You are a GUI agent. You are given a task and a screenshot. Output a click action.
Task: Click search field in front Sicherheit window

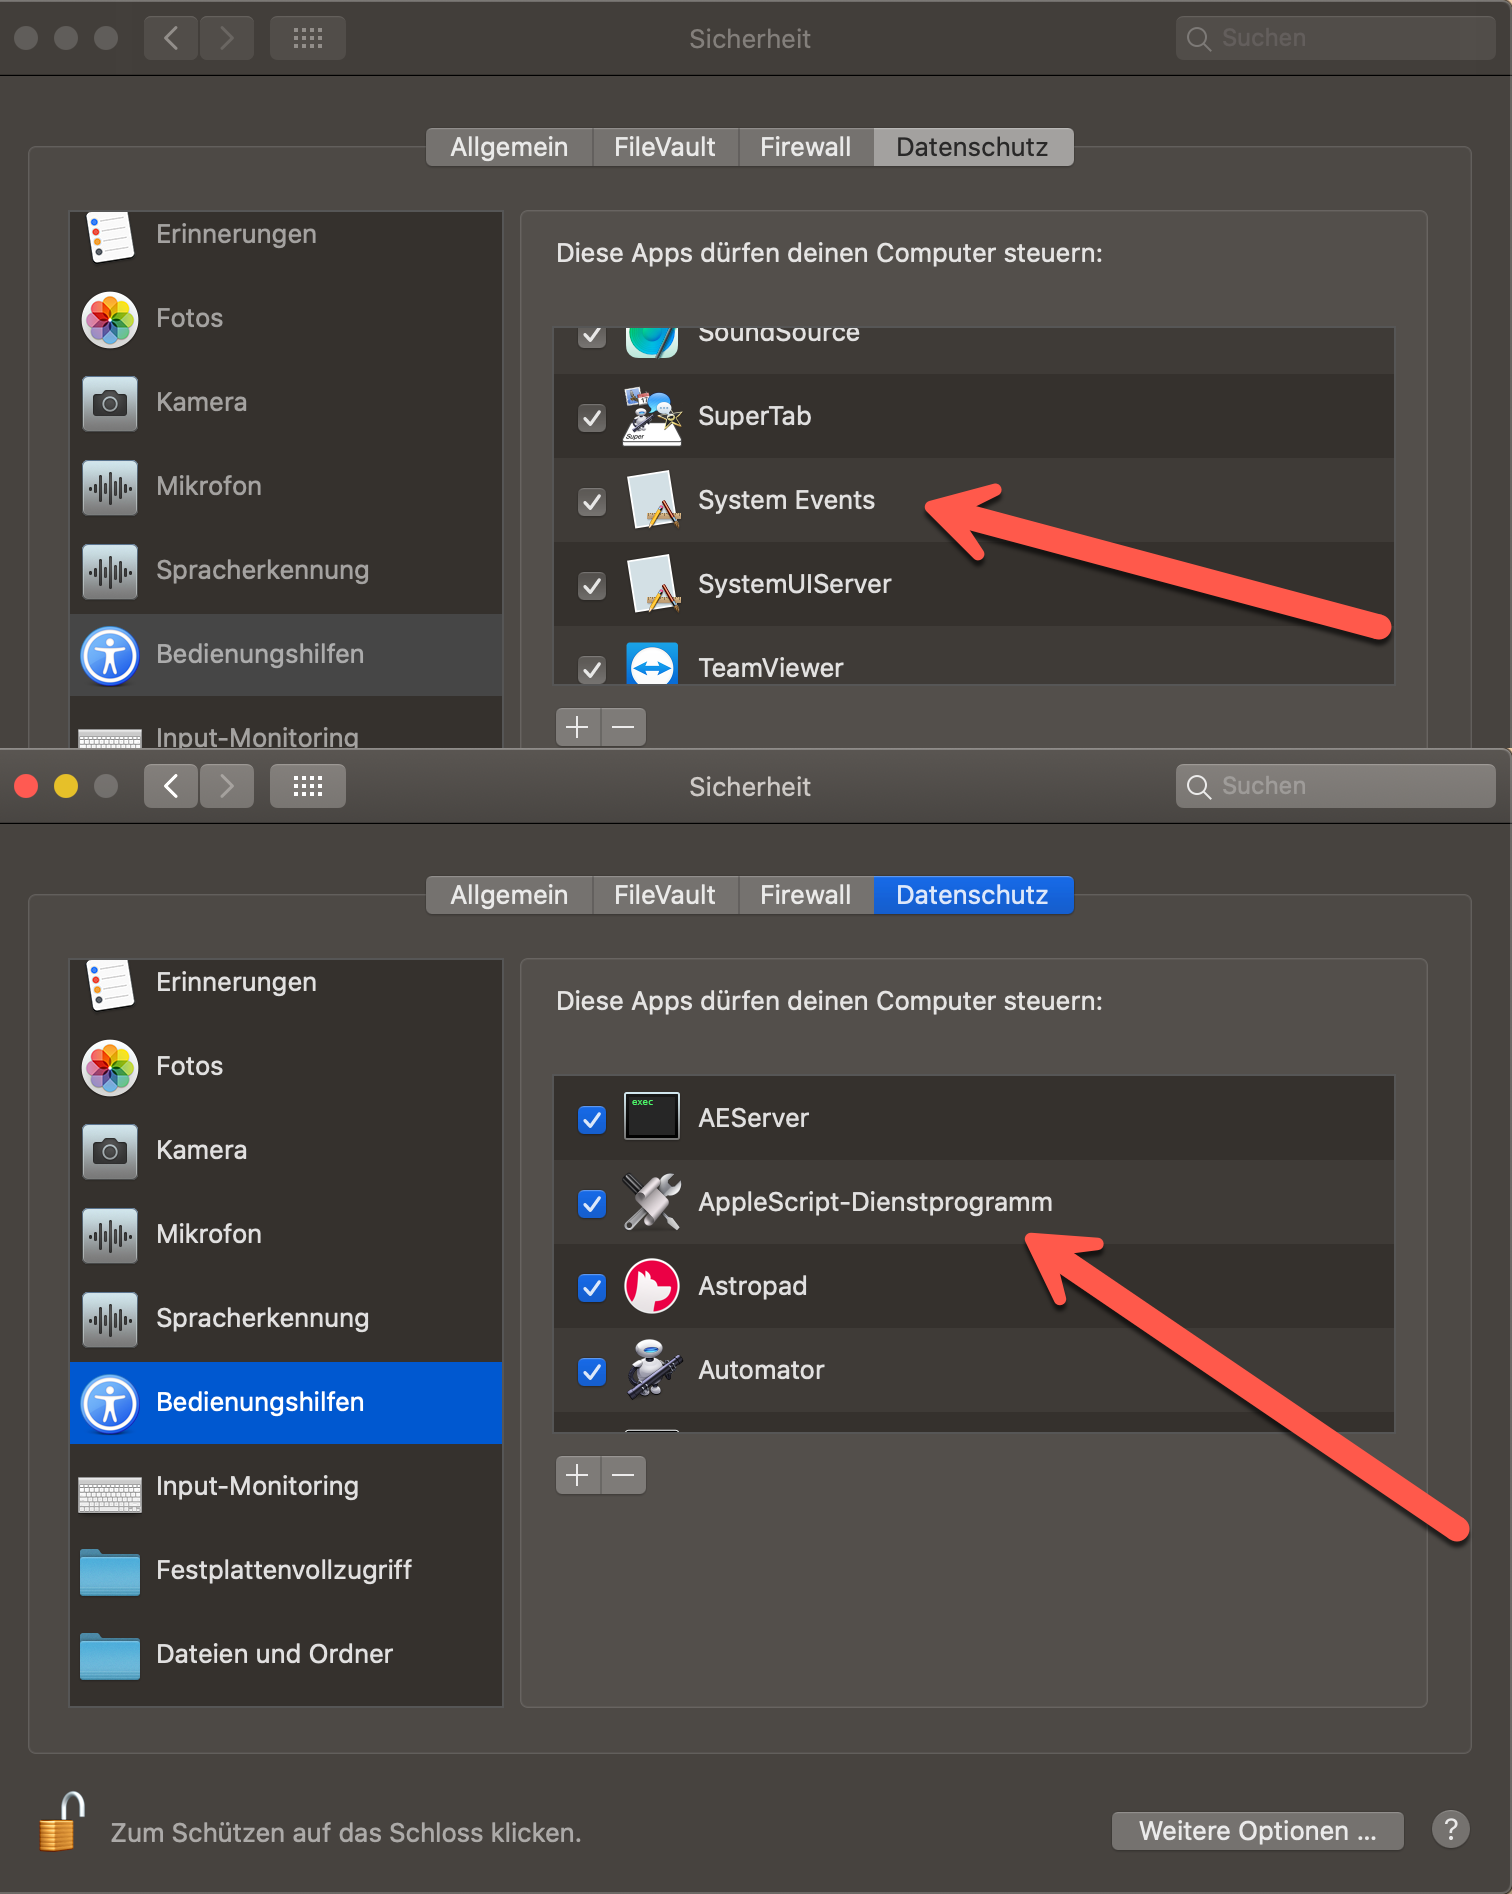1335,786
